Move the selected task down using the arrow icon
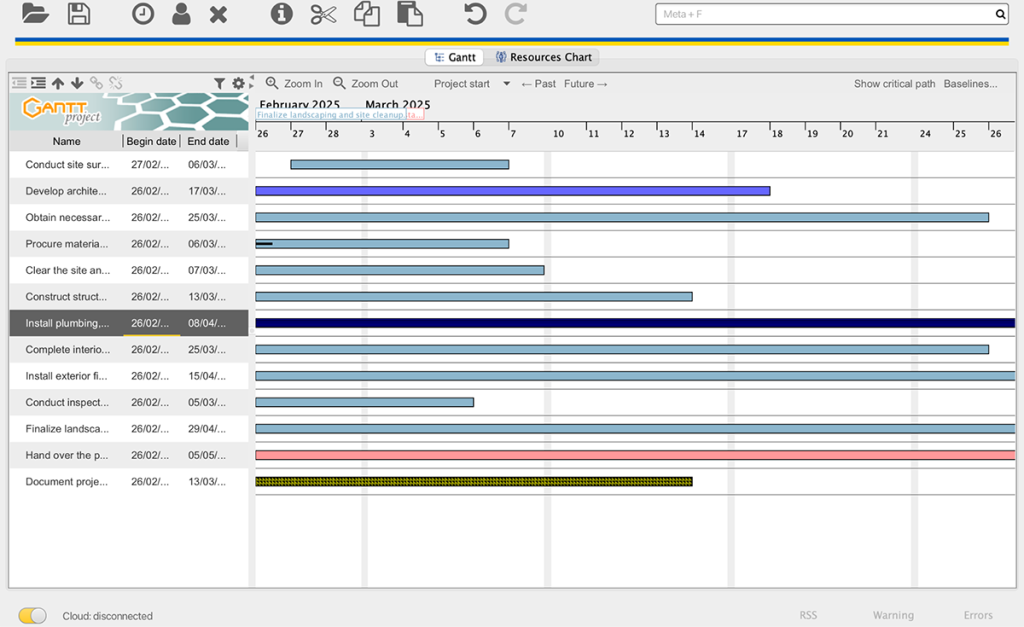The image size is (1024, 627). (77, 83)
